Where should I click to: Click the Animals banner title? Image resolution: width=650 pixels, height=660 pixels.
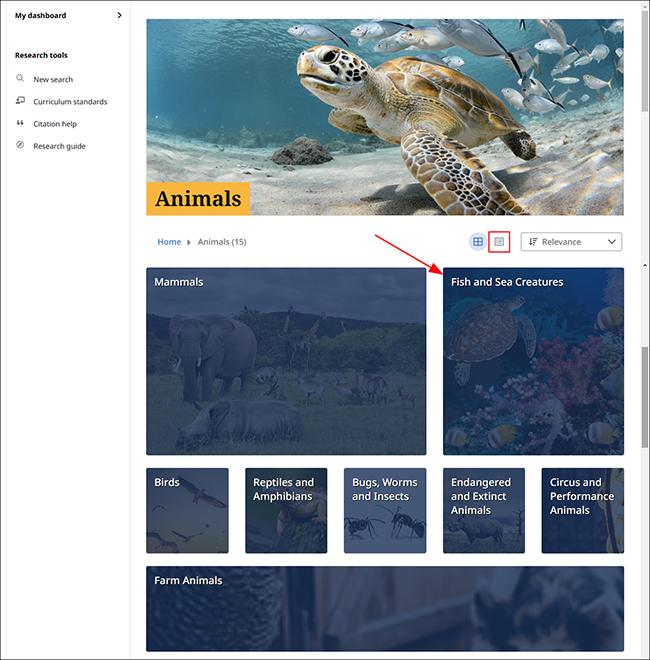coord(198,199)
